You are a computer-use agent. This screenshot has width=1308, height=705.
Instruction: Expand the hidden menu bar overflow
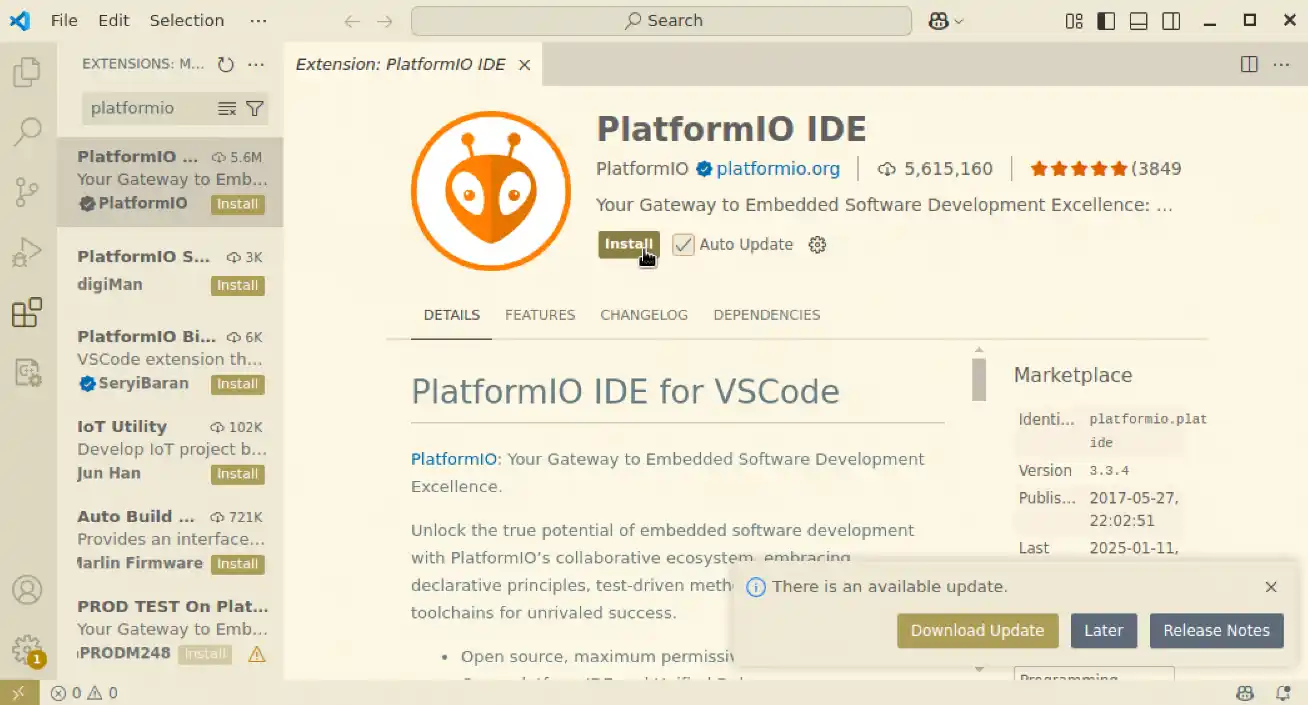coord(258,21)
